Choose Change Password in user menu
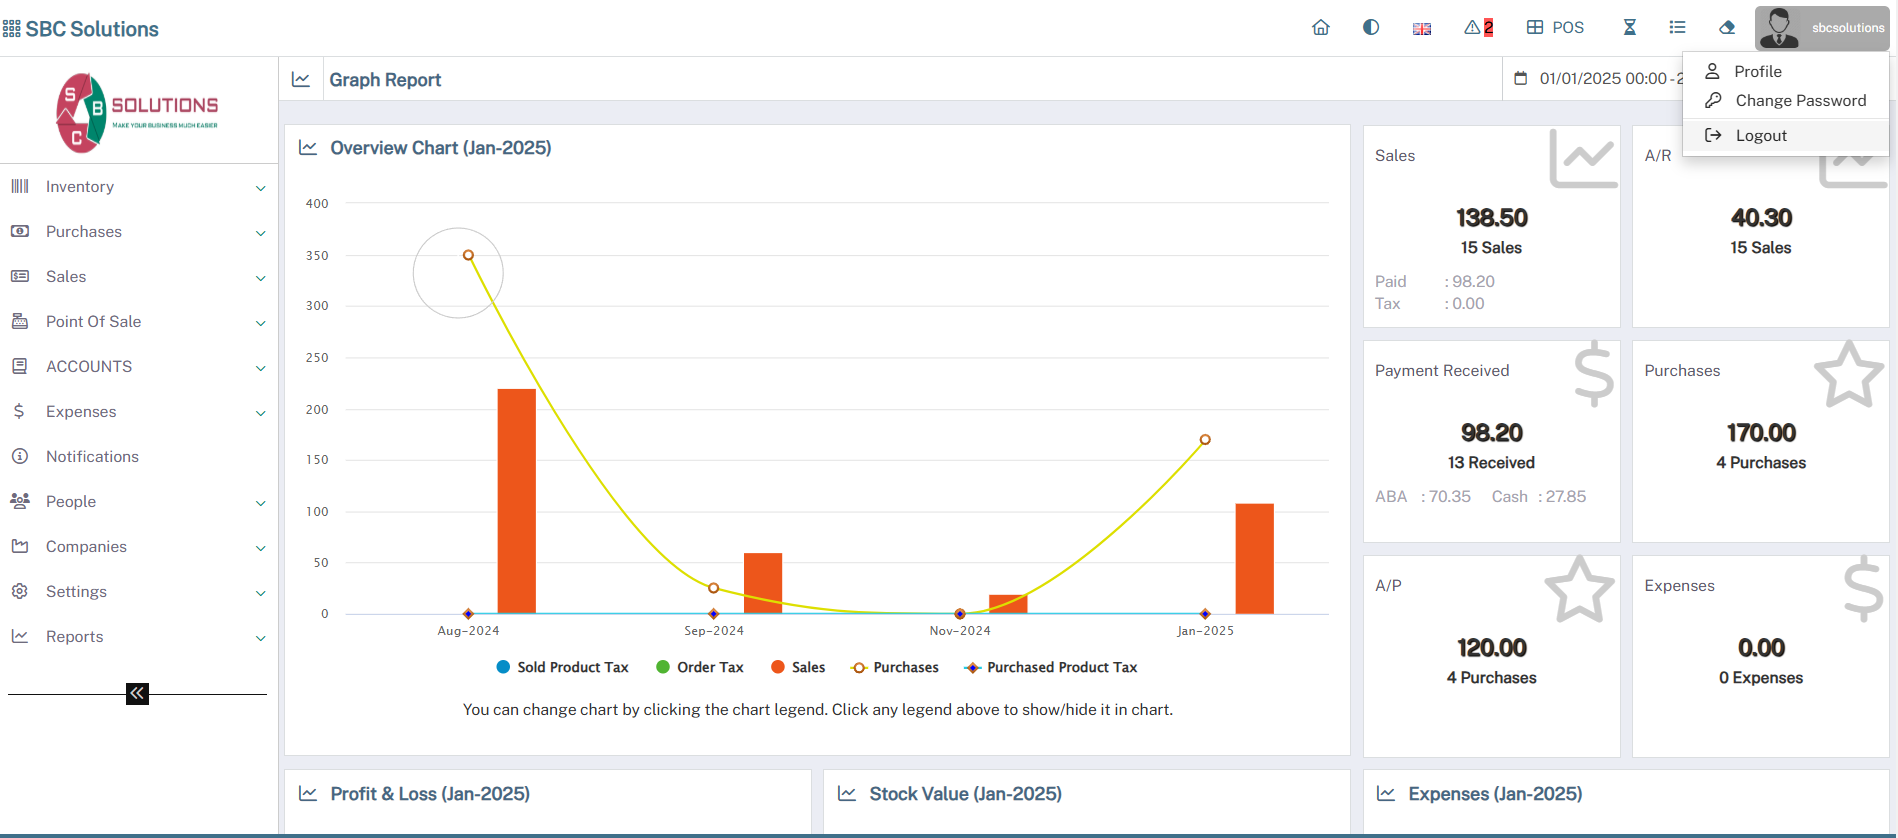This screenshot has height=838, width=1898. click(1800, 101)
